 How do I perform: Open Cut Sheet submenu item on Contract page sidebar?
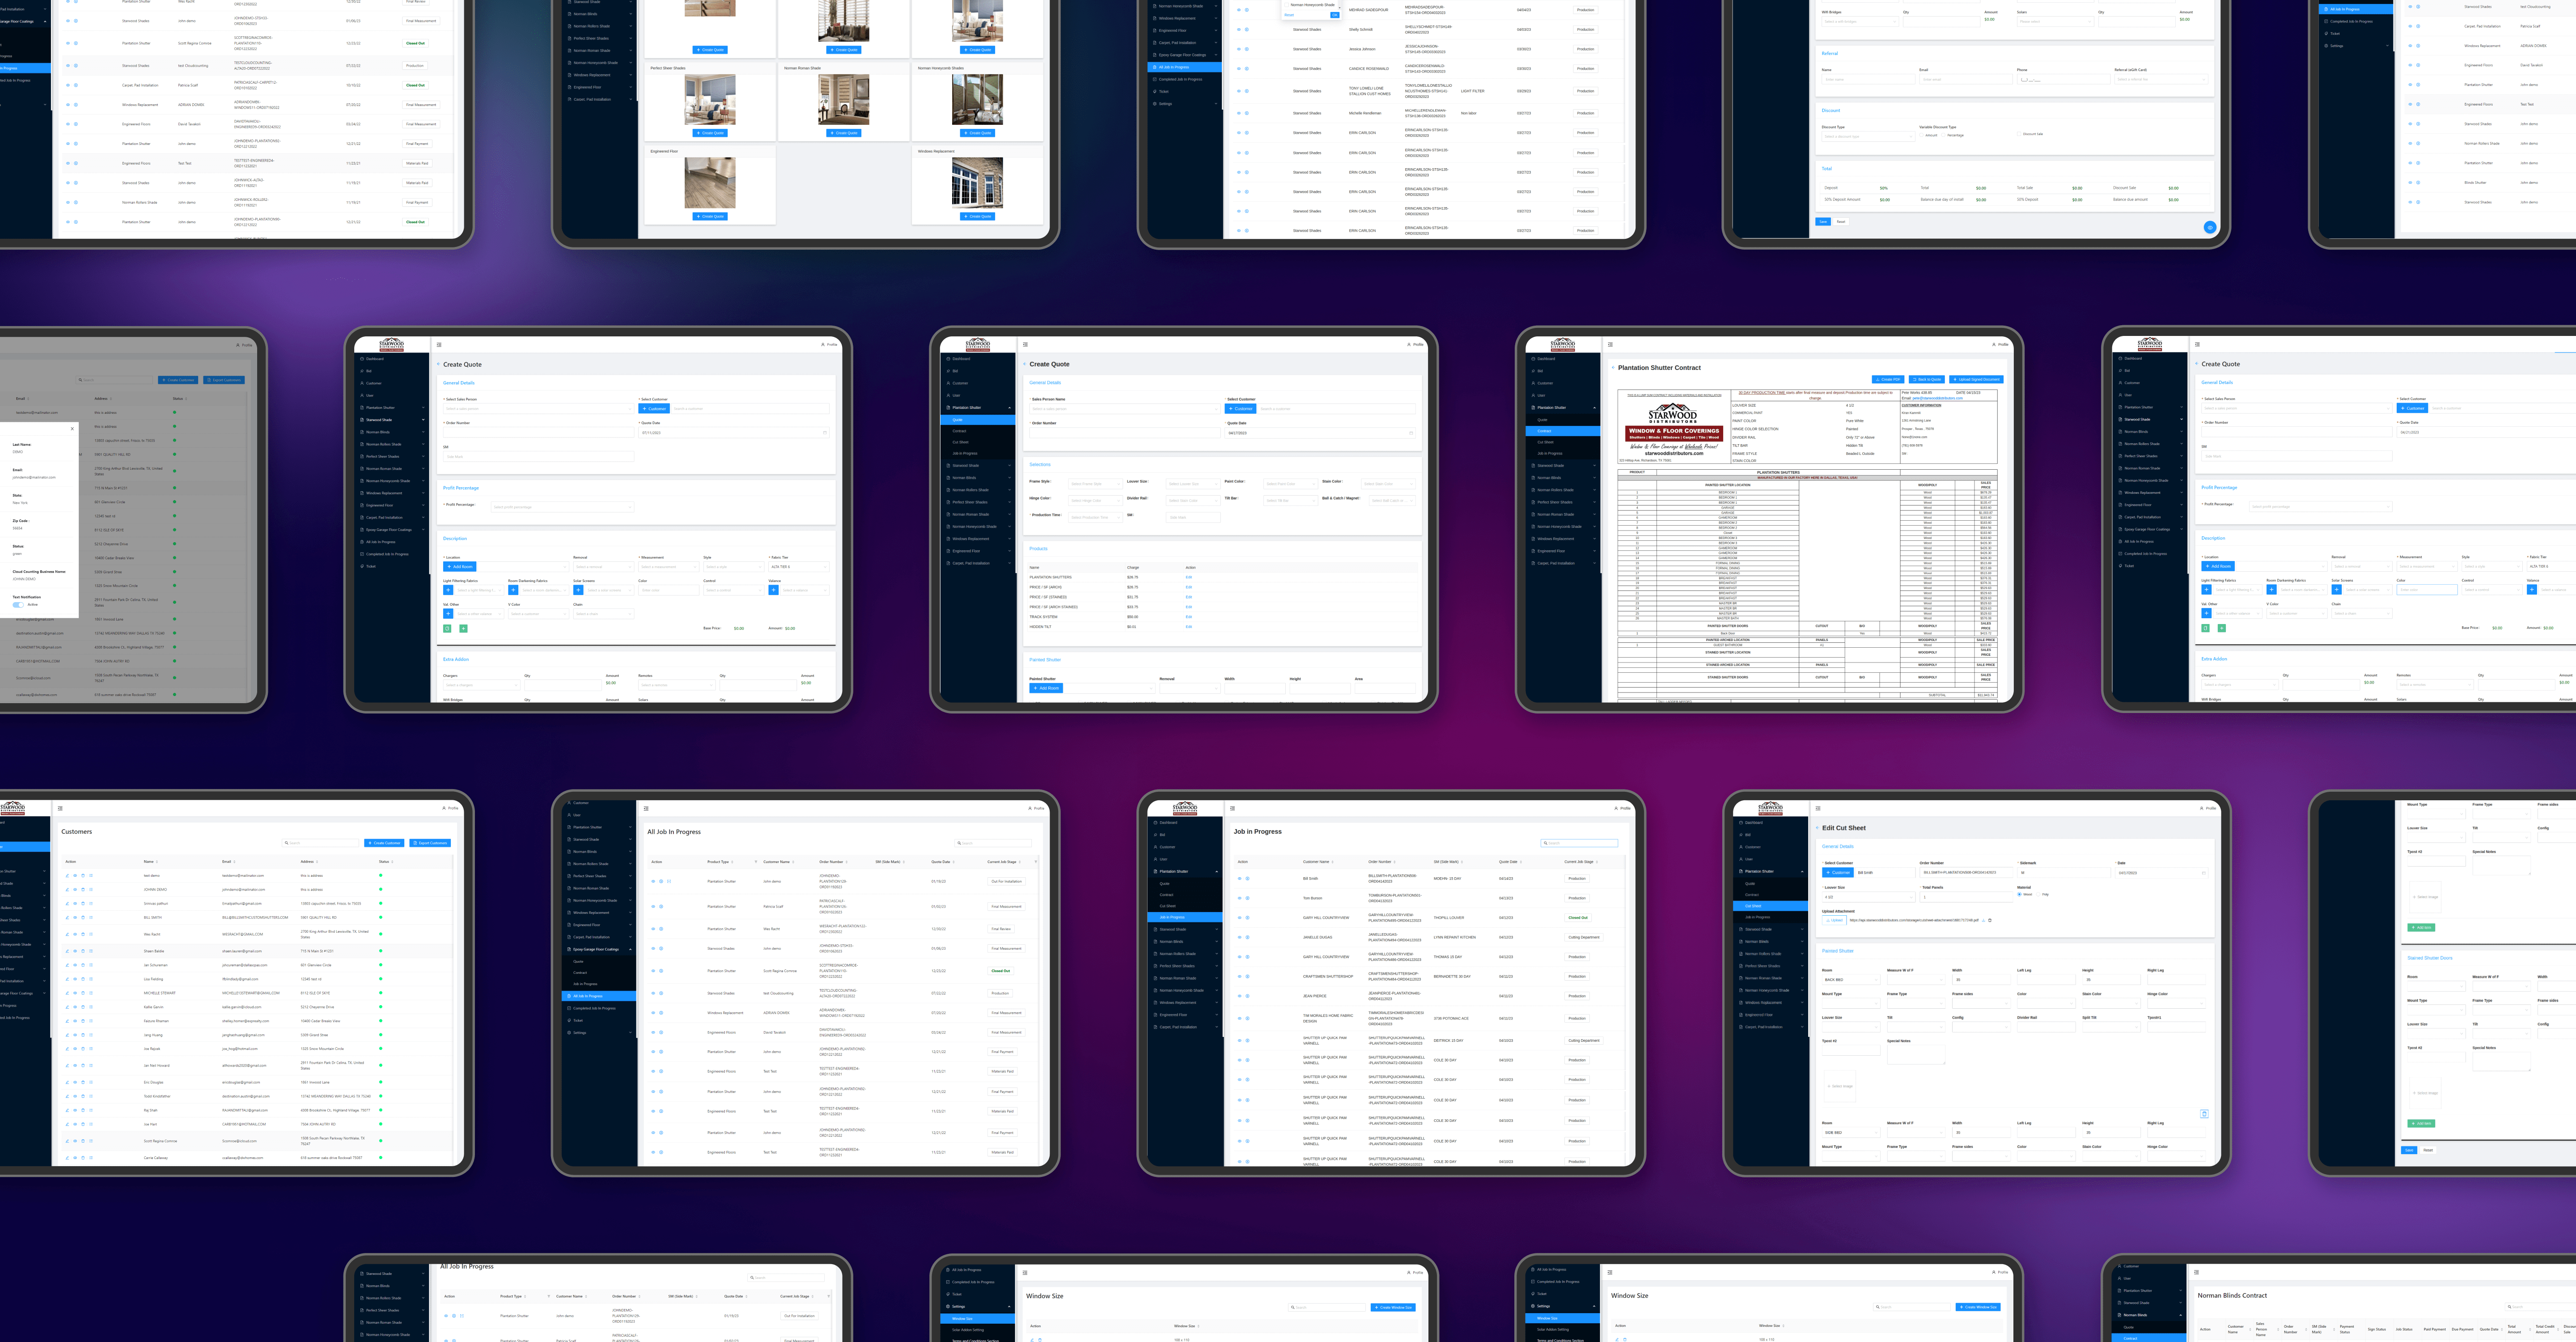coord(1546,442)
